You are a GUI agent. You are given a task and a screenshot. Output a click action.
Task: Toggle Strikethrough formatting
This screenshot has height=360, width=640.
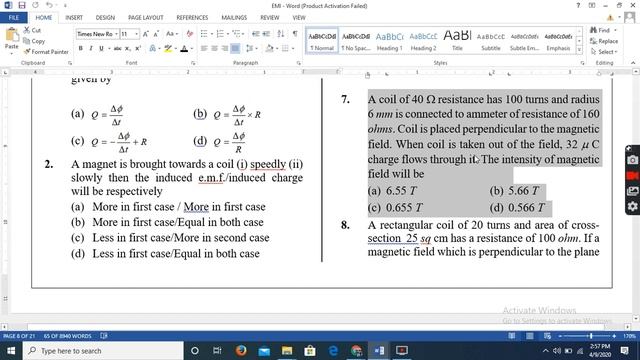[x=117, y=49]
